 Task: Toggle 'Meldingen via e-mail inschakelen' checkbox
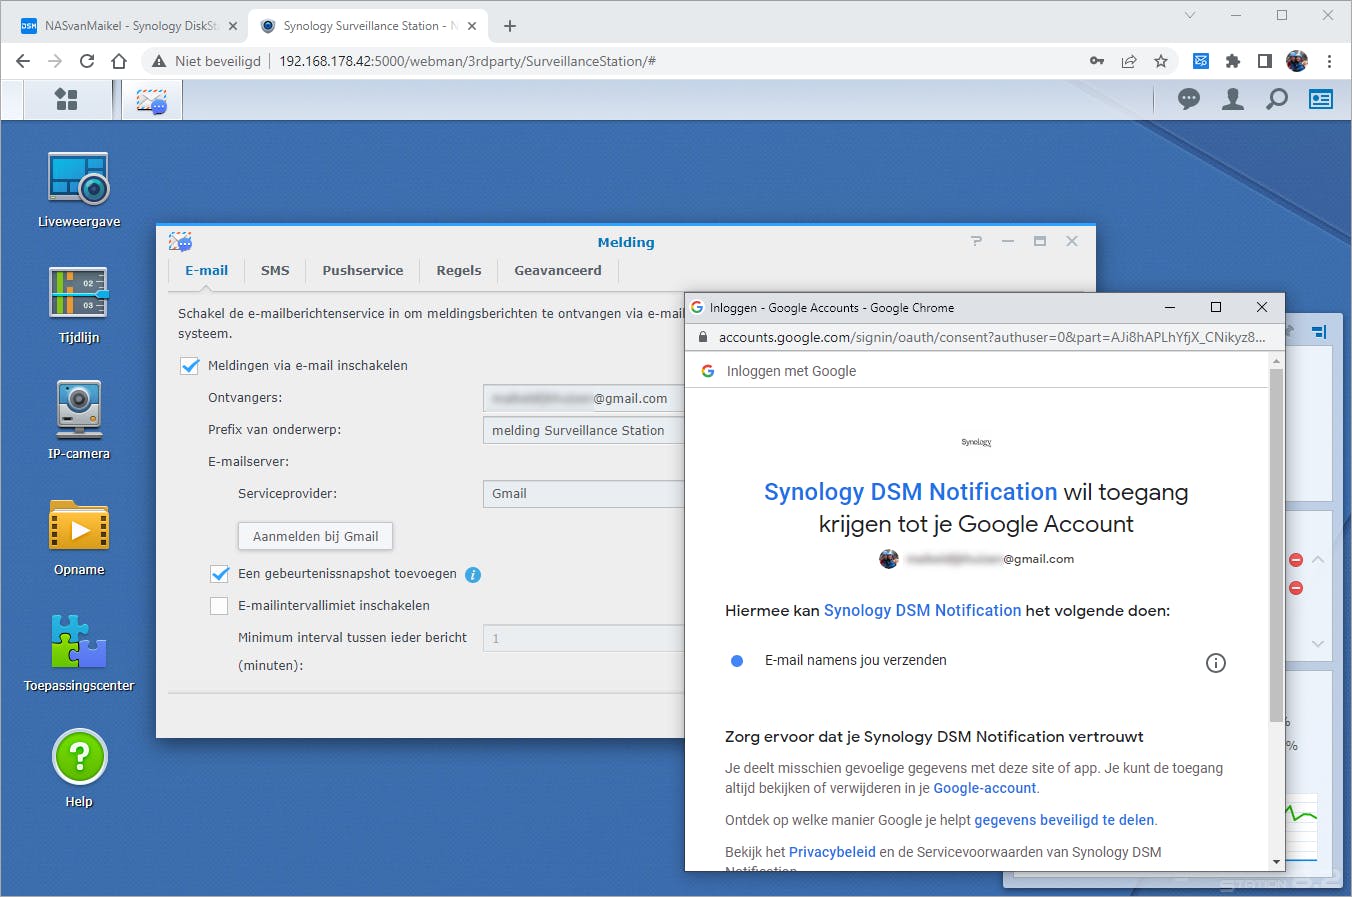pyautogui.click(x=190, y=366)
